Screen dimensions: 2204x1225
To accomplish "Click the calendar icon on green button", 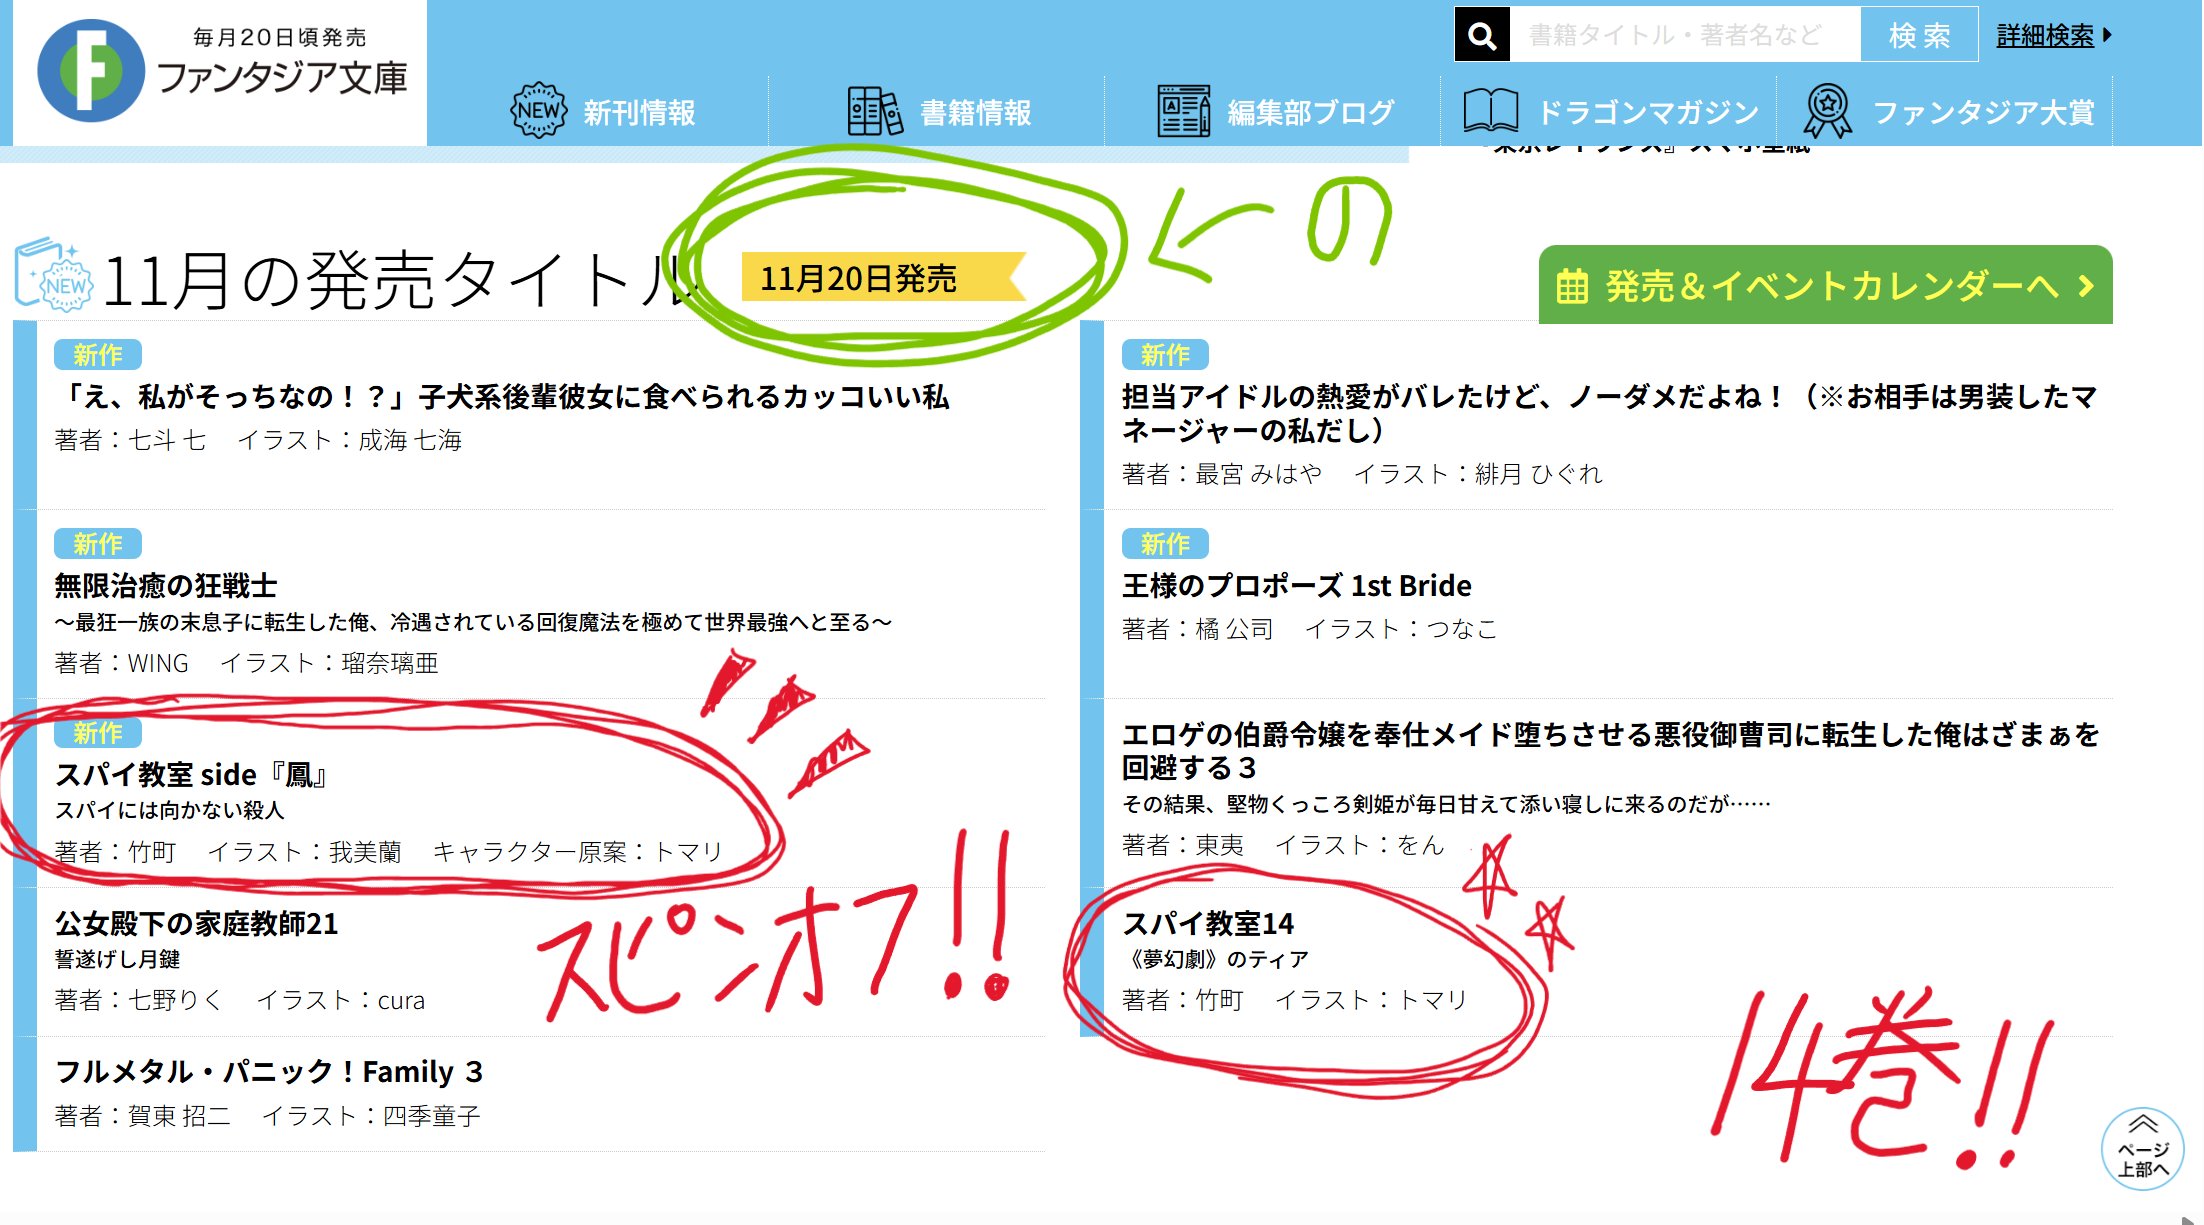I will (1571, 286).
